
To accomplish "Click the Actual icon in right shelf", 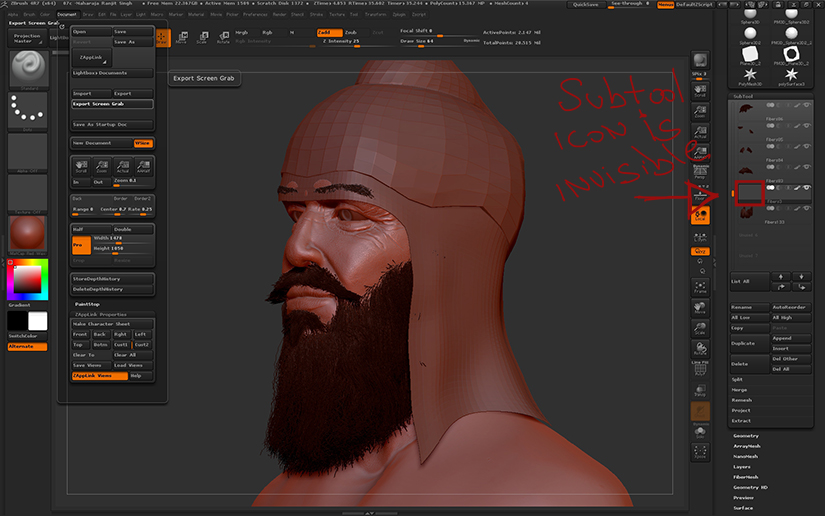I will (x=700, y=132).
